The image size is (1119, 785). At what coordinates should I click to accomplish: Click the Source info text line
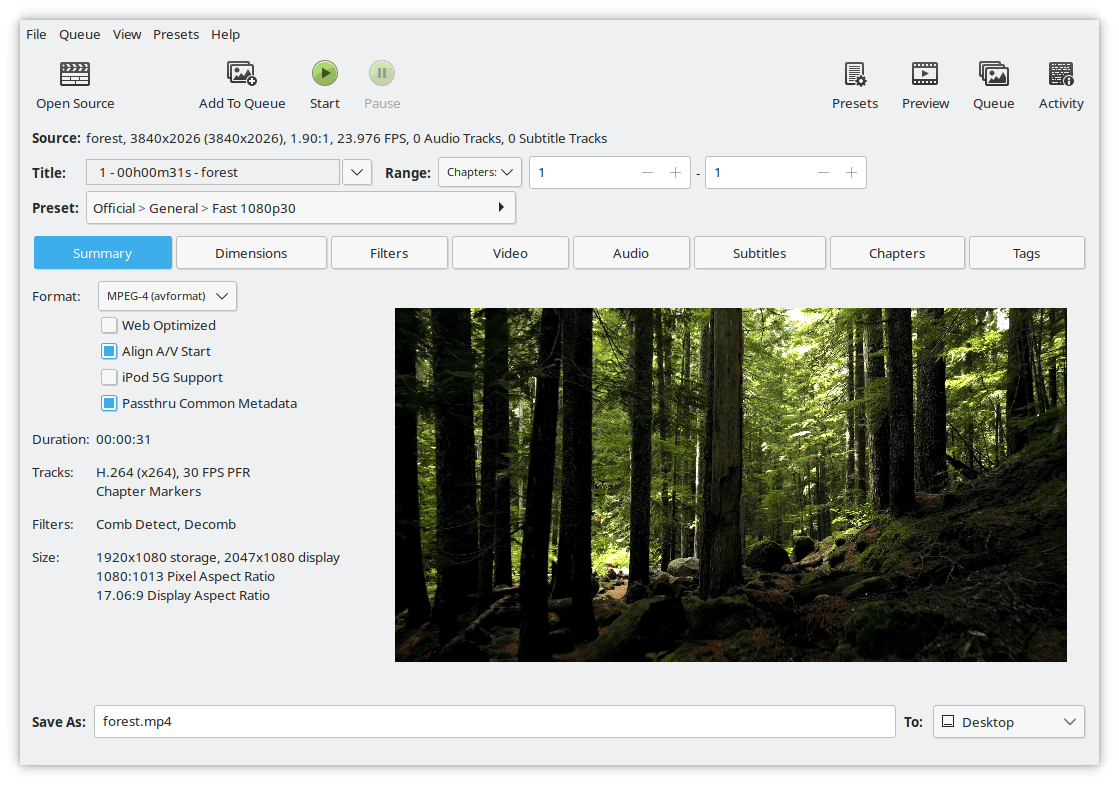tap(320, 138)
